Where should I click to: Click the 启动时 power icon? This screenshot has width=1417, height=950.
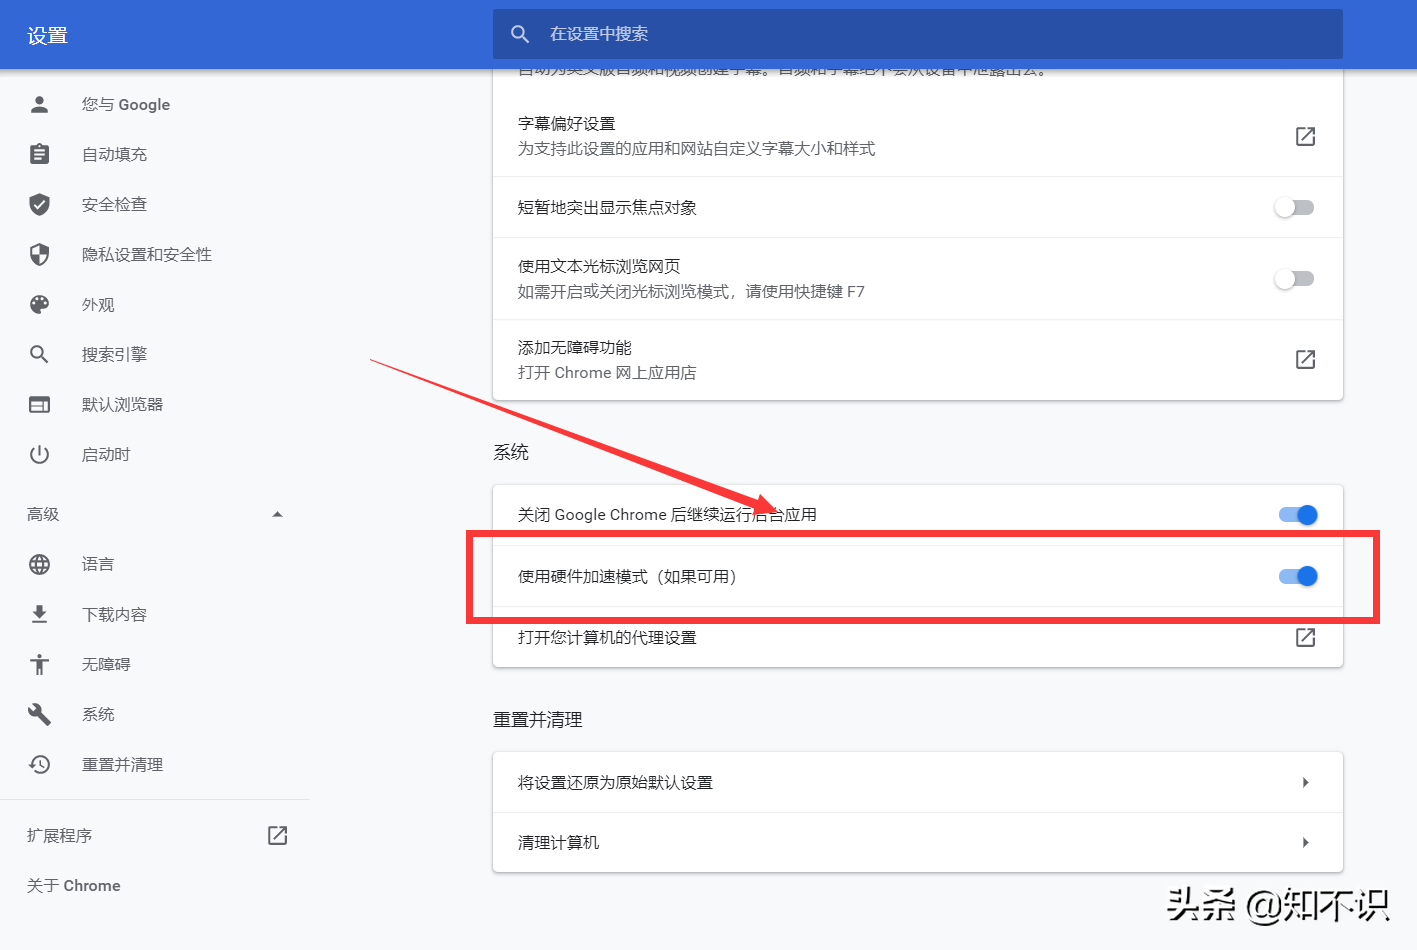coord(39,454)
